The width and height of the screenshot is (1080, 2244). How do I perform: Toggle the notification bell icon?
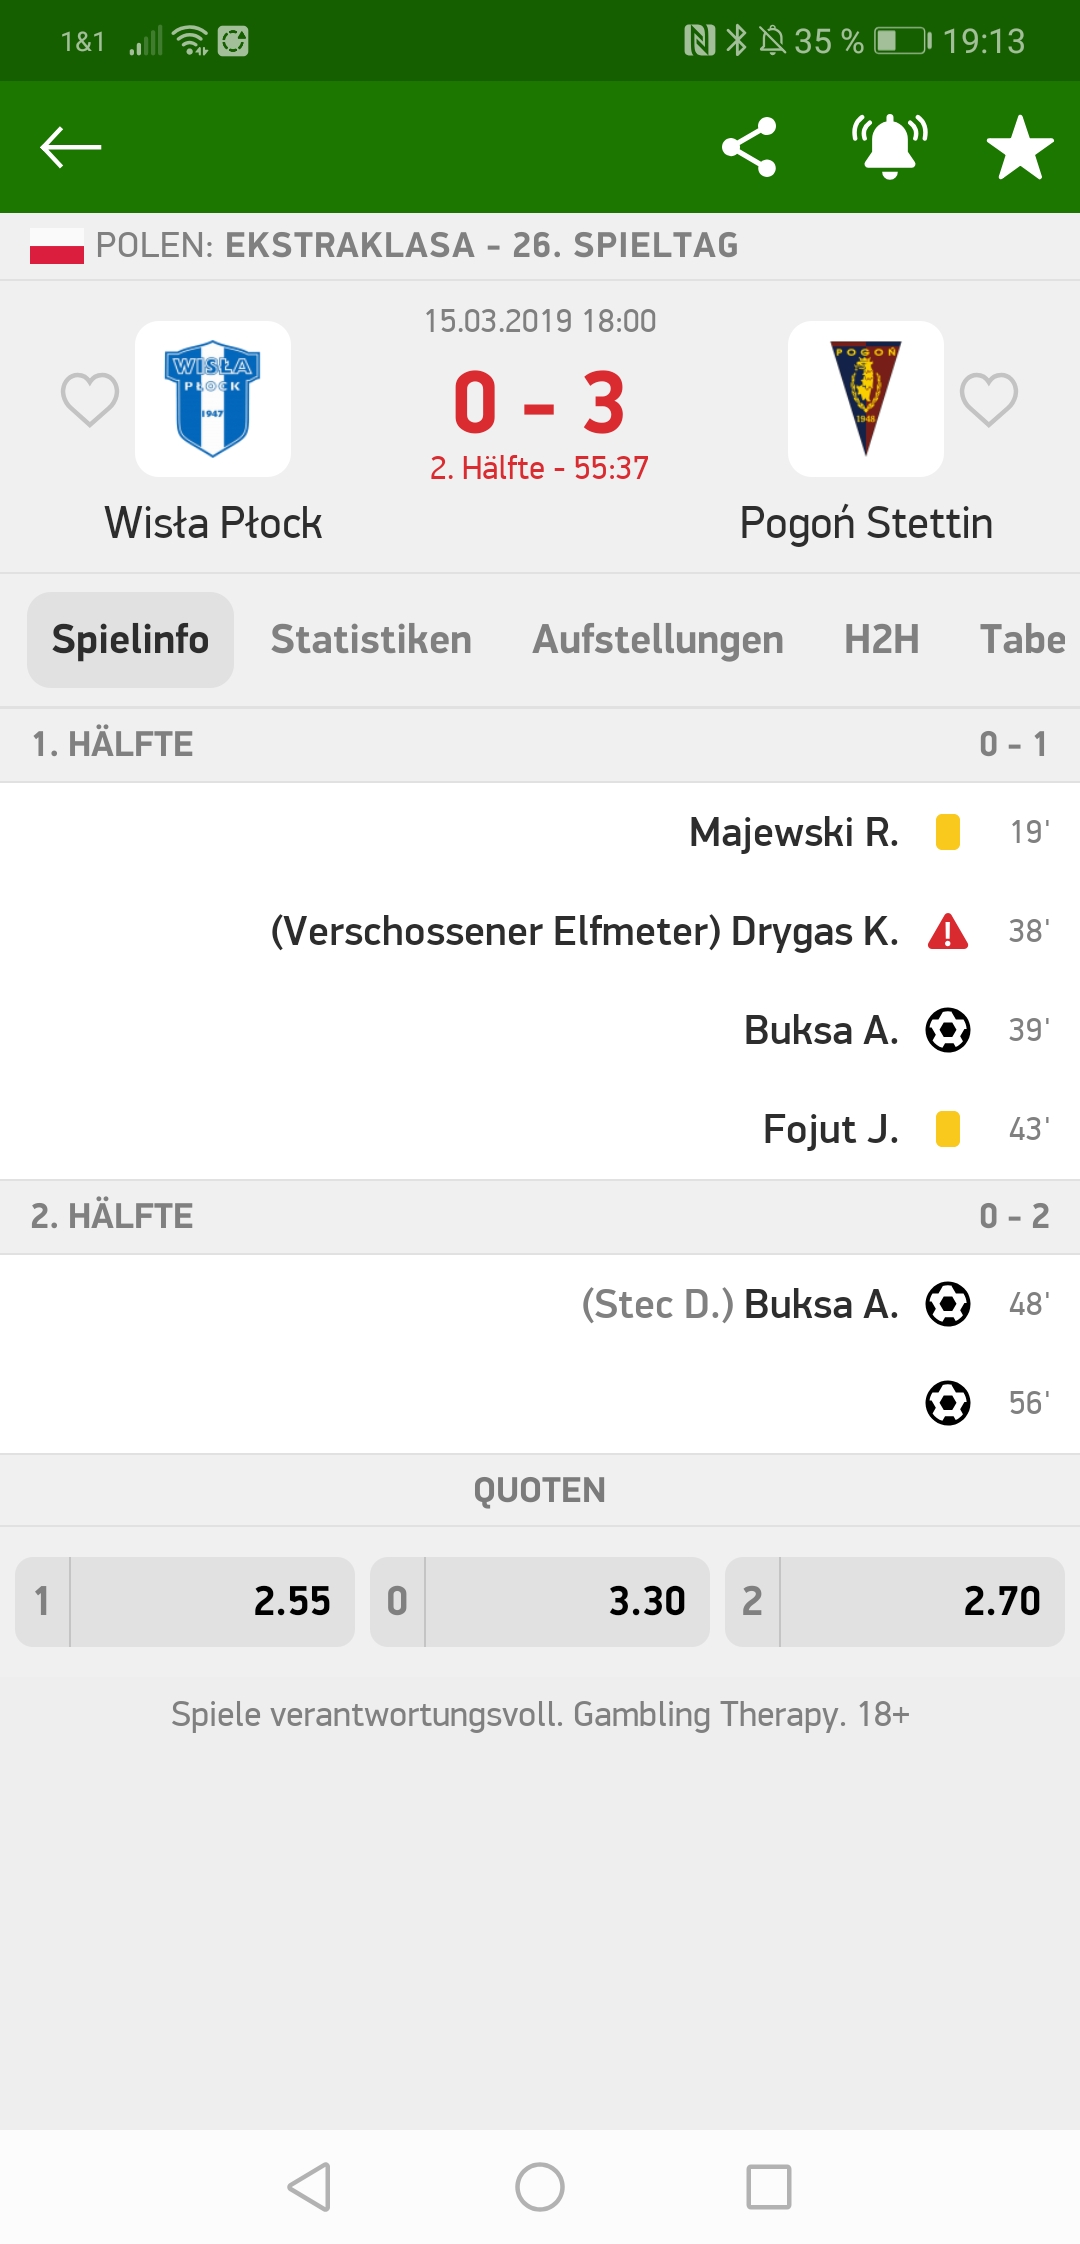point(889,147)
